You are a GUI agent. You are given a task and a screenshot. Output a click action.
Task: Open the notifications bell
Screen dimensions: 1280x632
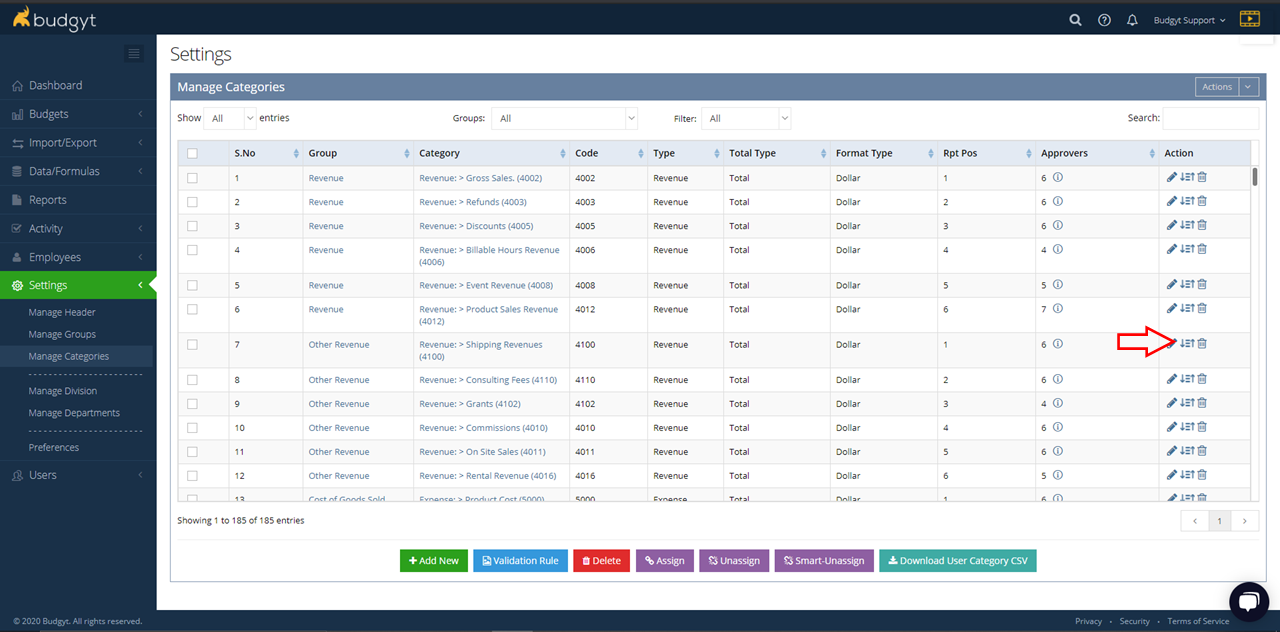1132,20
